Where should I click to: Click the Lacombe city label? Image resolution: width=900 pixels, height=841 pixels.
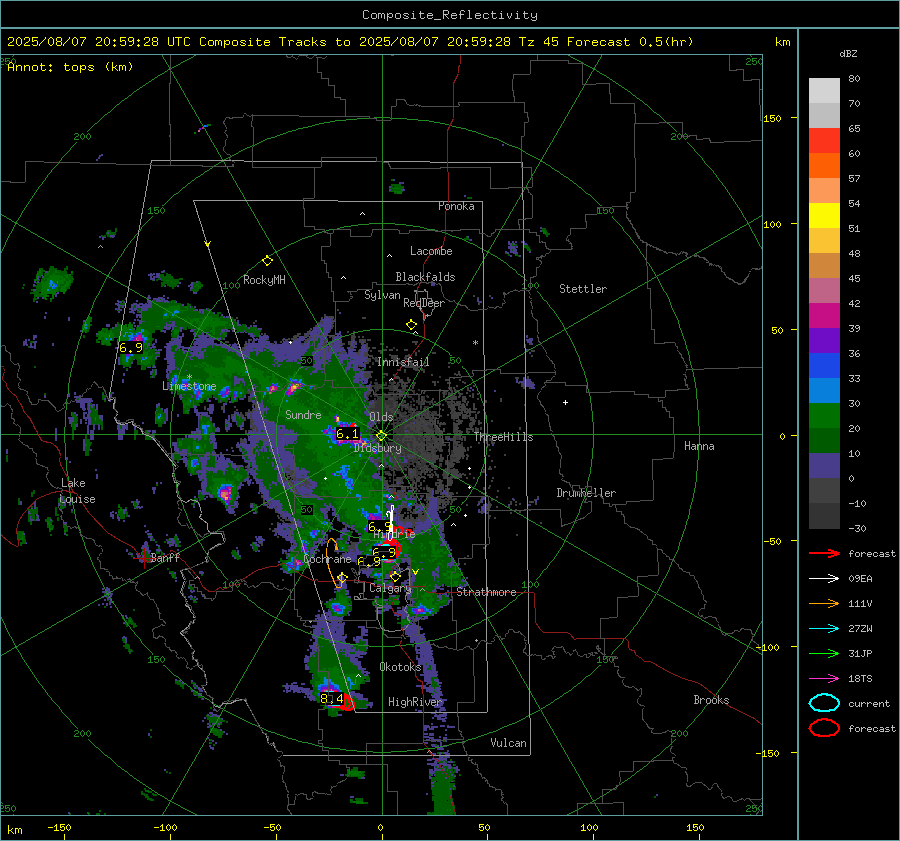coord(431,251)
